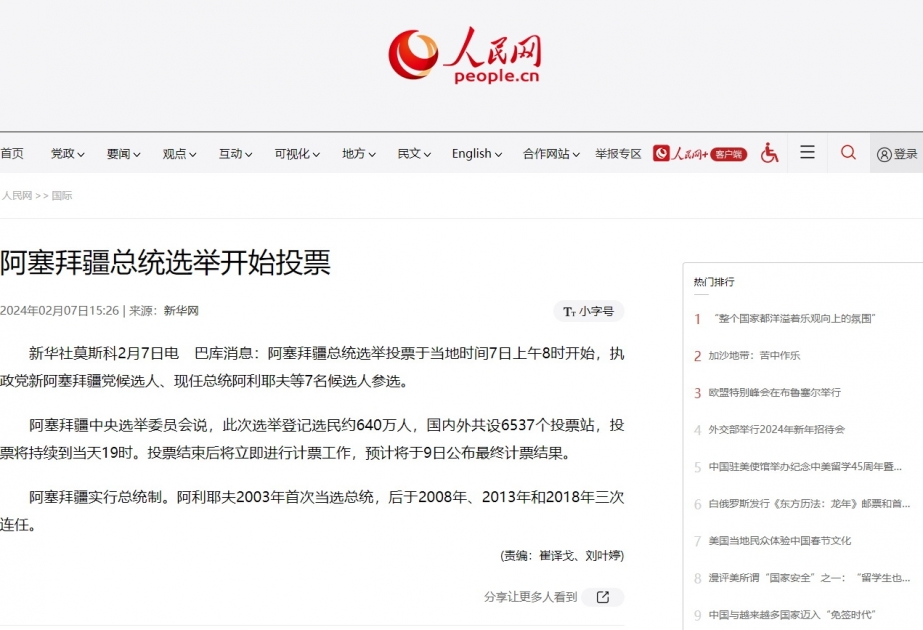Open ranked article 外交部举行2024年新年招待会
The image size is (923, 630).
point(776,430)
